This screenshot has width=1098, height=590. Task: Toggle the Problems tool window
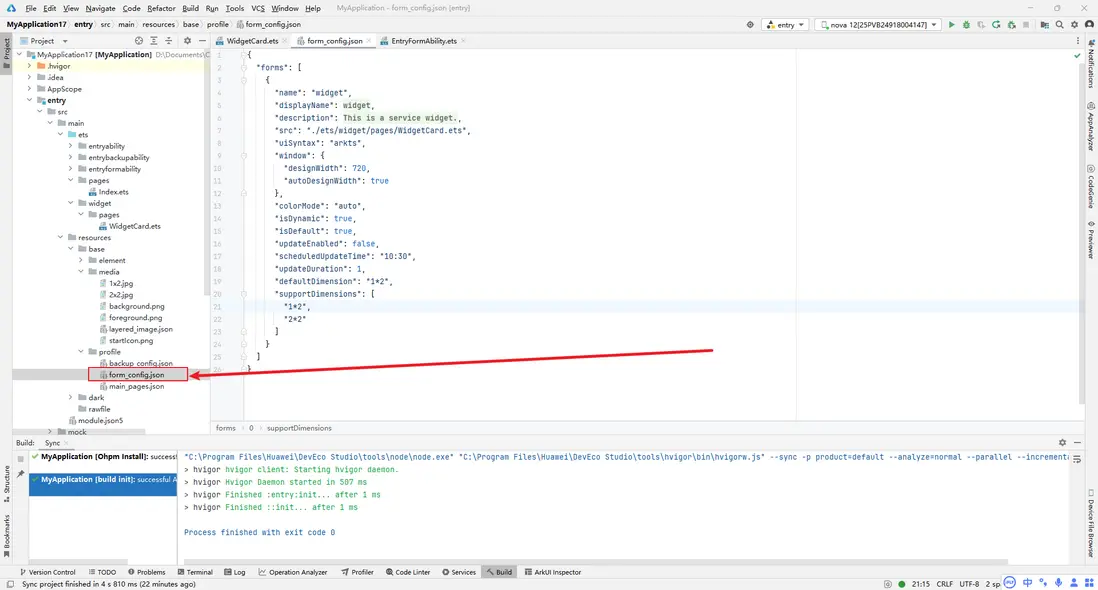click(146, 572)
